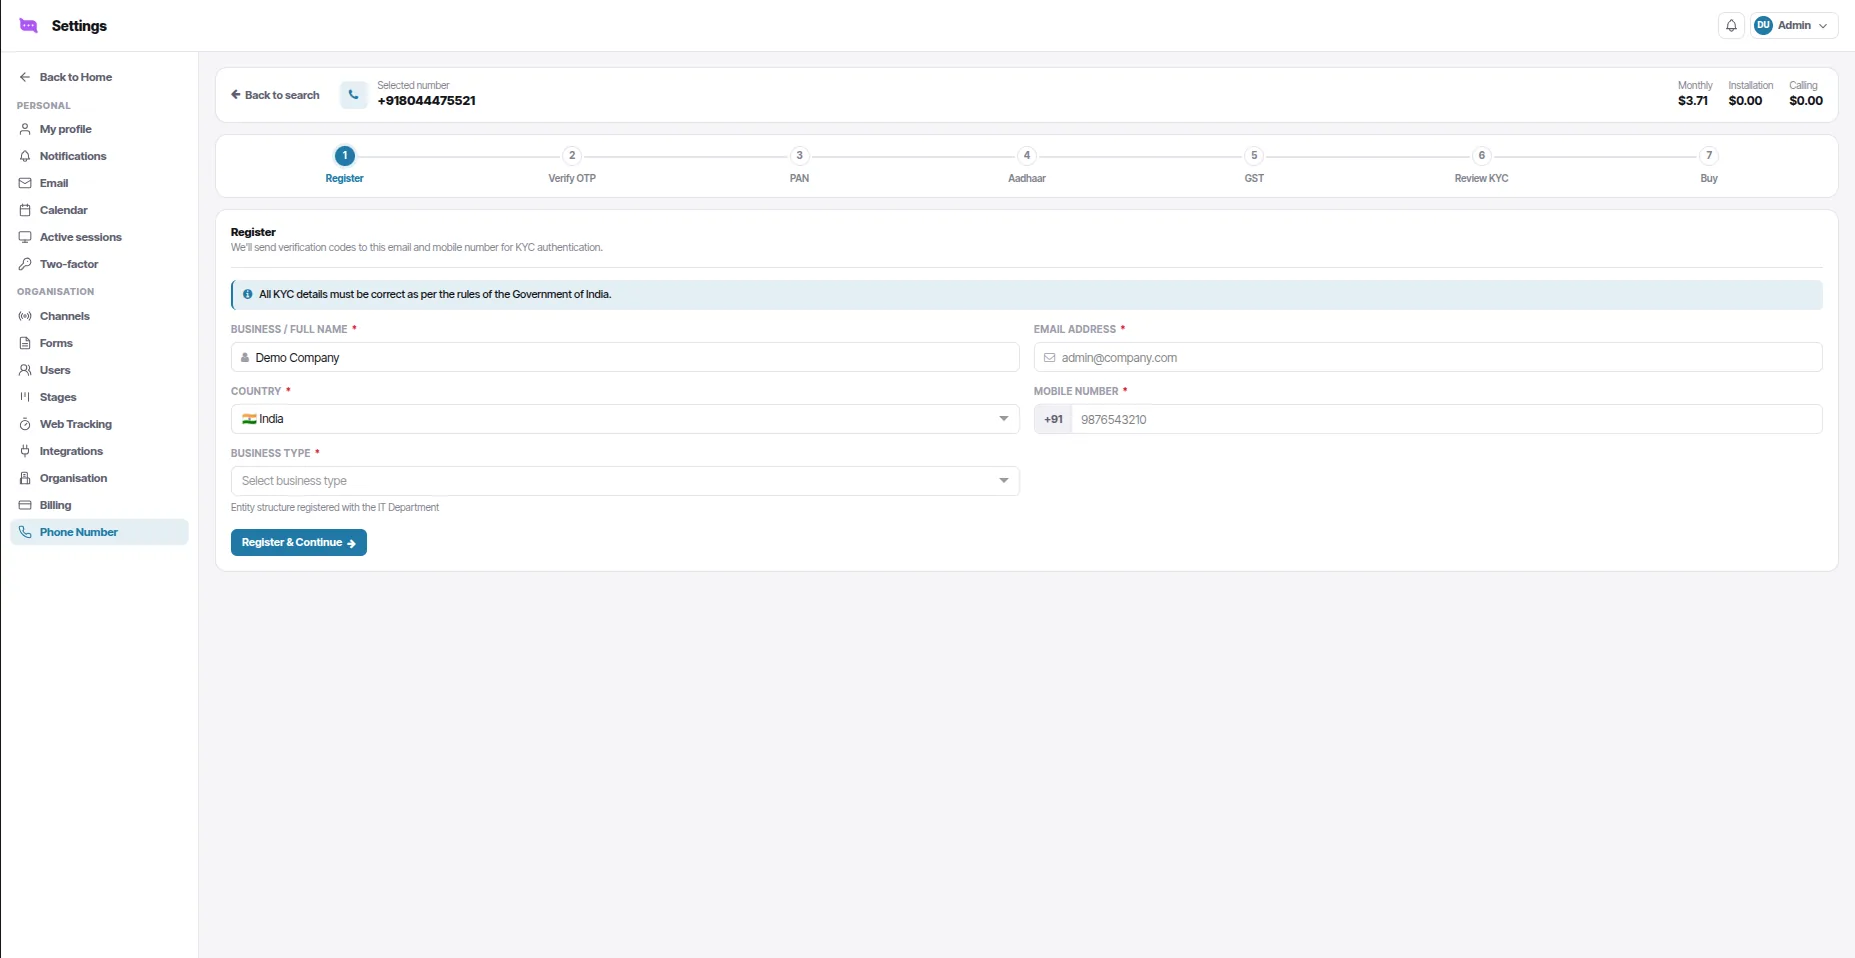Image resolution: width=1855 pixels, height=958 pixels.
Task: Return via Back to search
Action: pyautogui.click(x=275, y=95)
